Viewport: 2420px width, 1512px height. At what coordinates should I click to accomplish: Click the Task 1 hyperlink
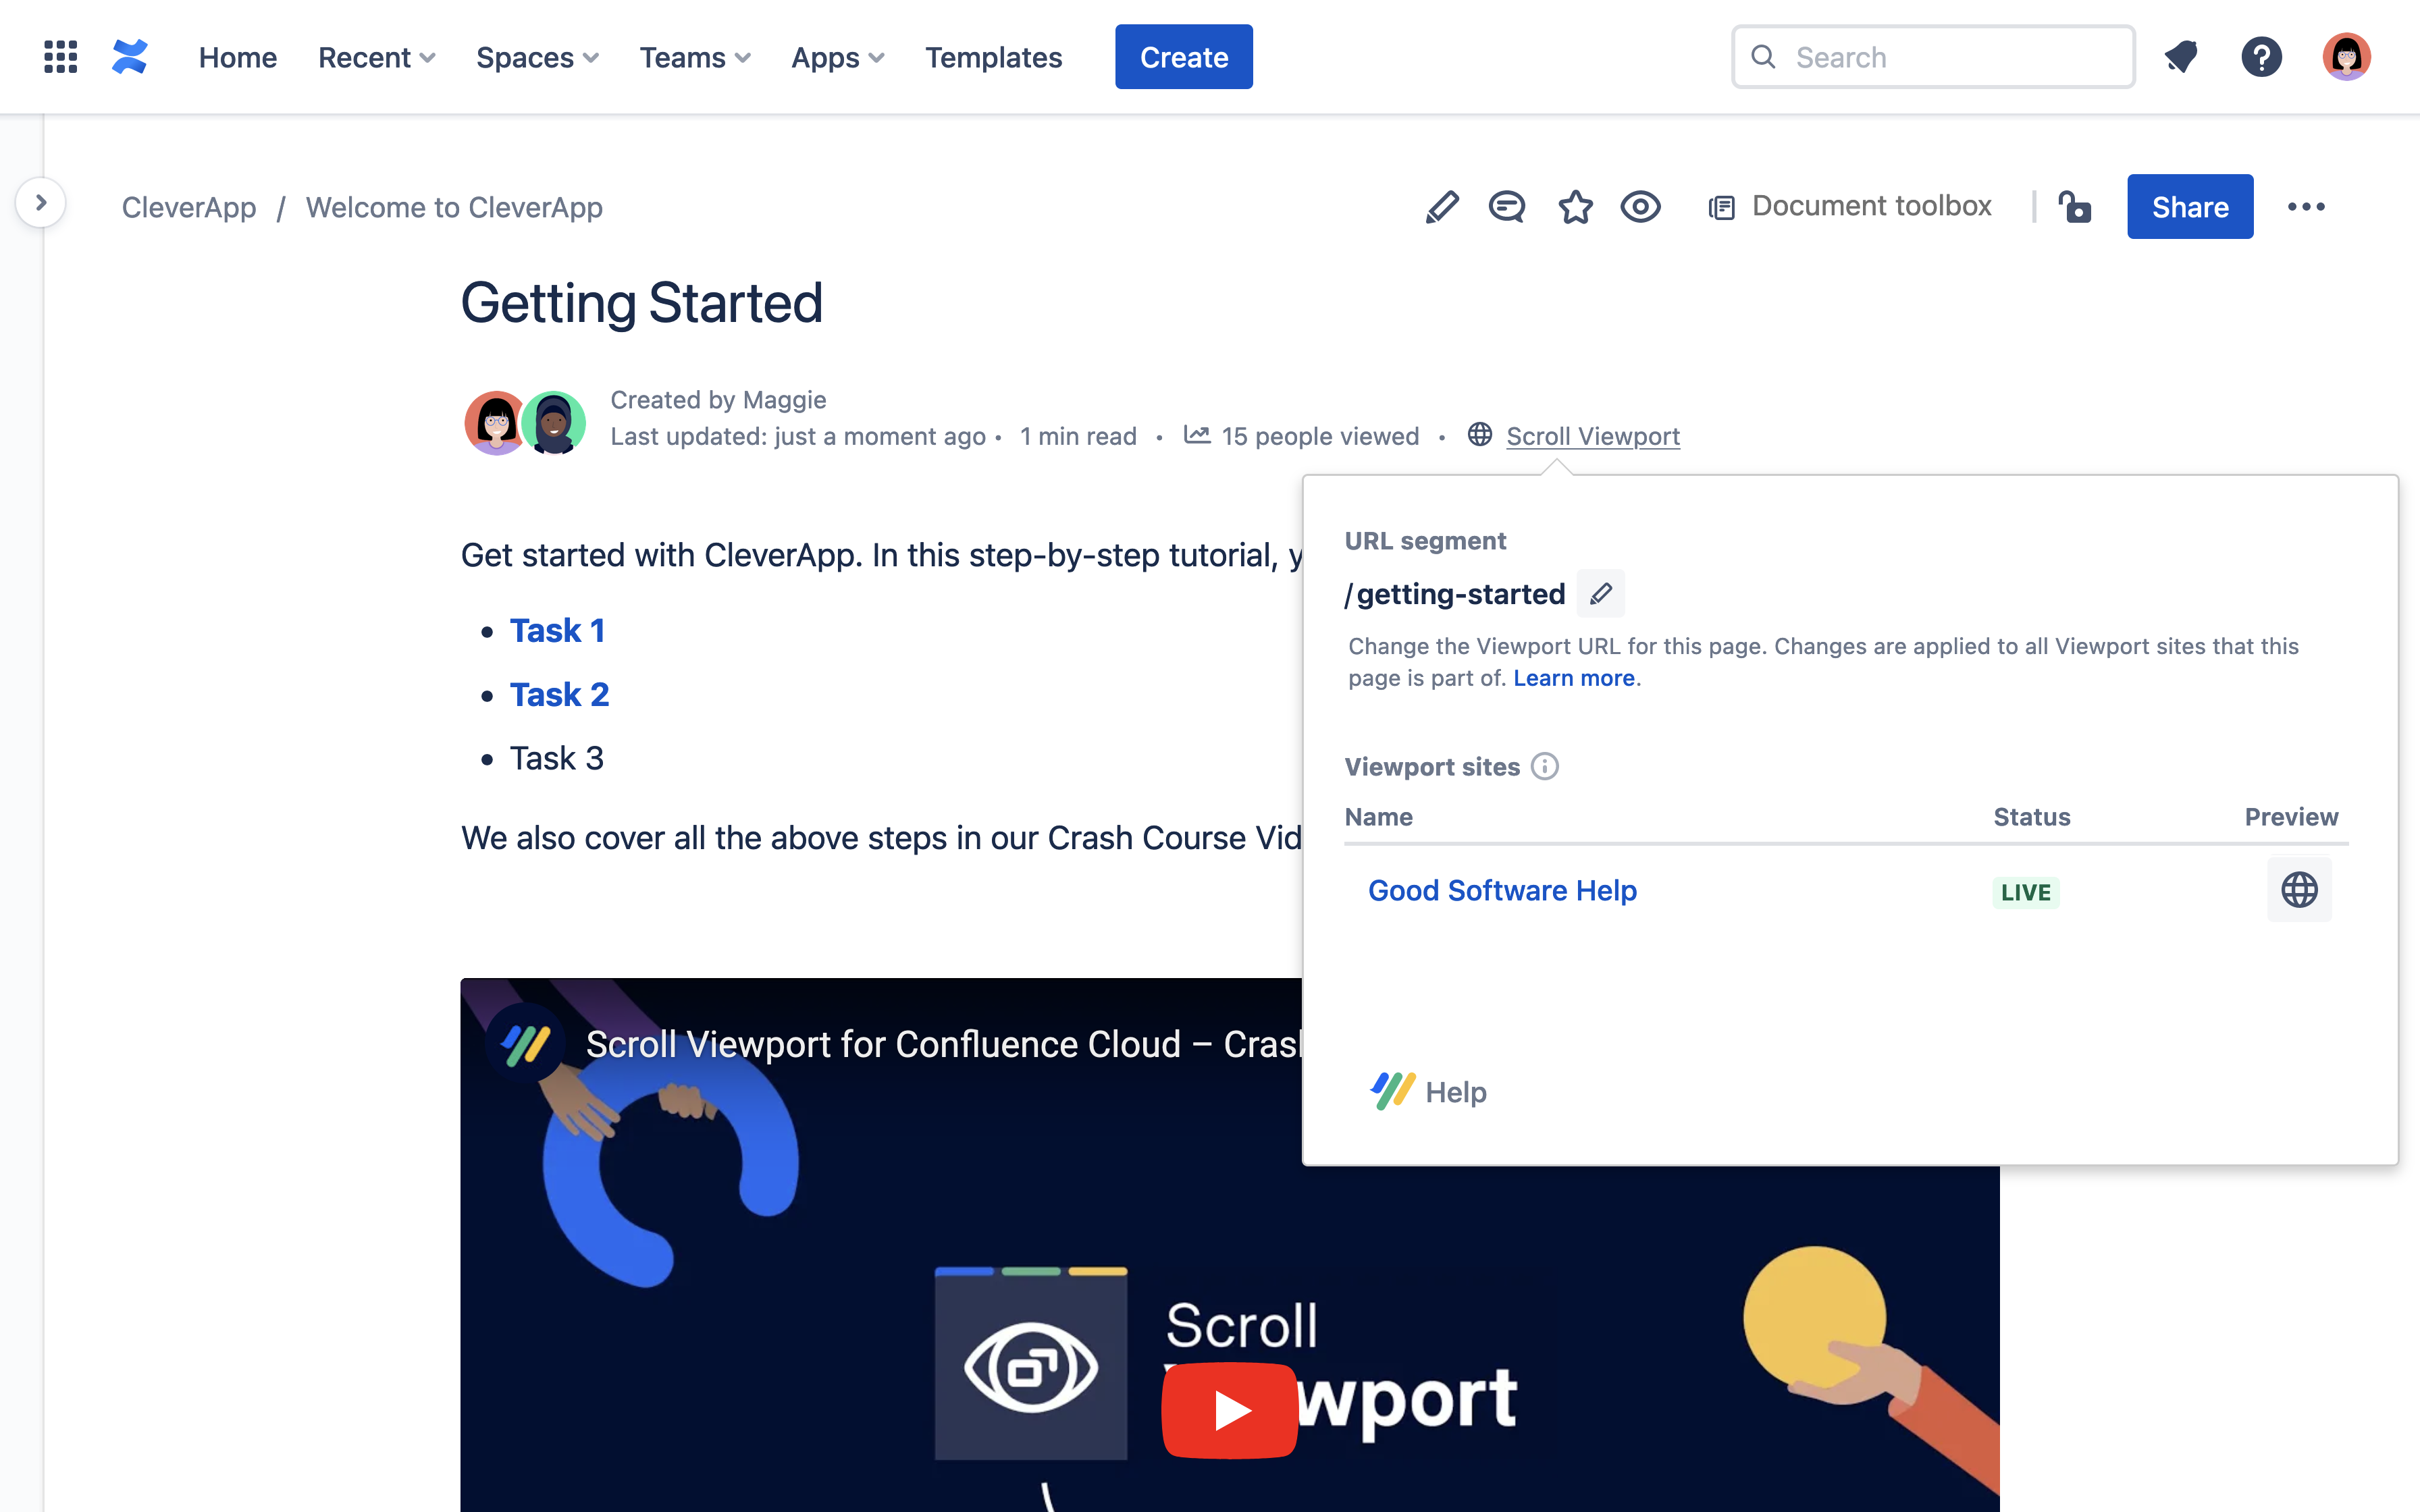tap(558, 629)
